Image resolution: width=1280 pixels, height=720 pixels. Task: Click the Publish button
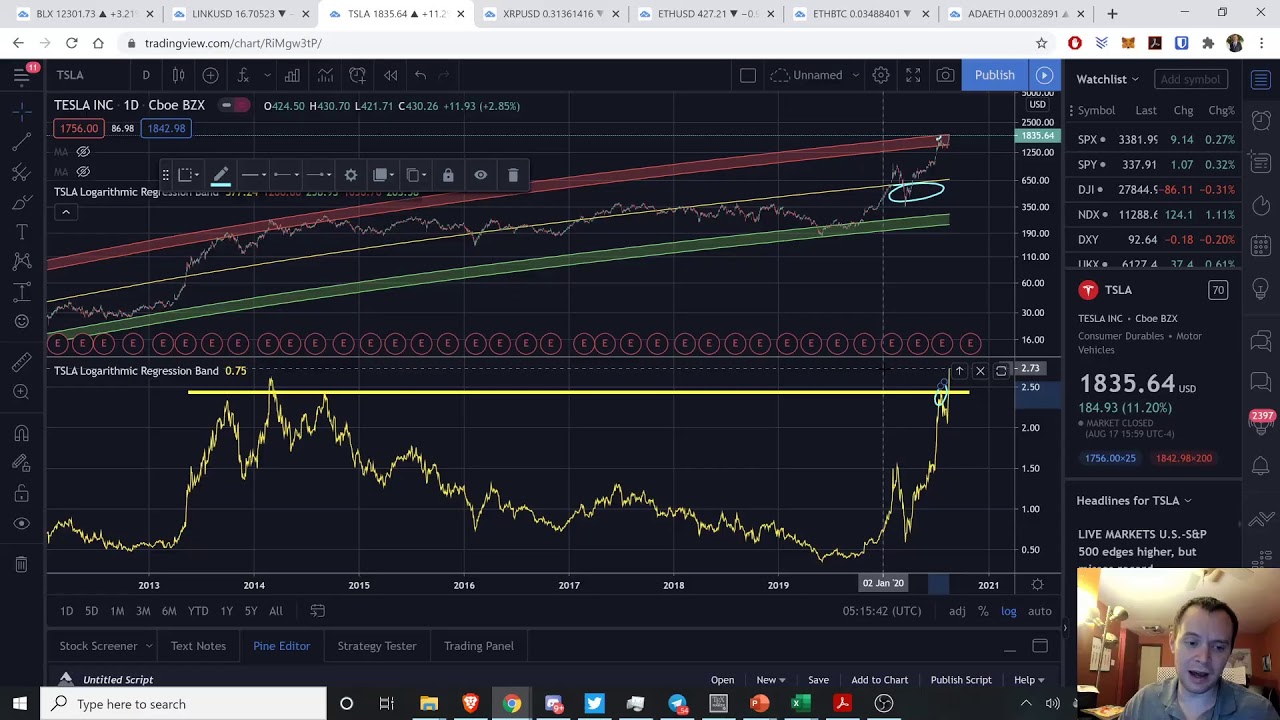(995, 75)
